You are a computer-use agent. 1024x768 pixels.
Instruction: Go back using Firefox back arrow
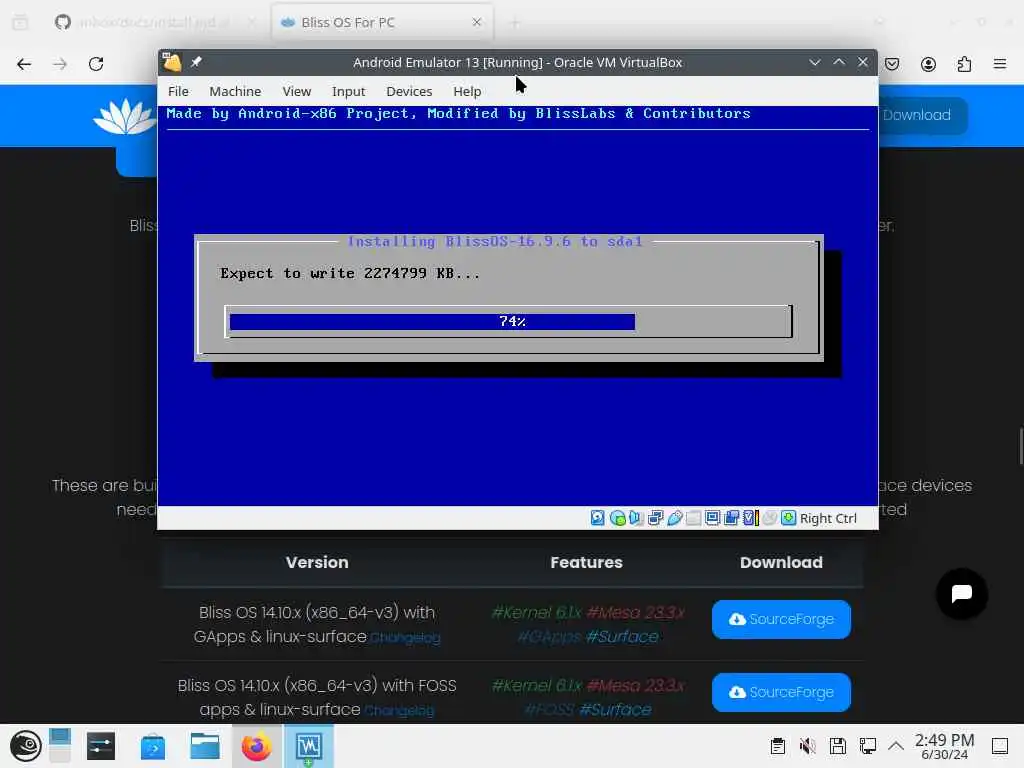(x=24, y=64)
